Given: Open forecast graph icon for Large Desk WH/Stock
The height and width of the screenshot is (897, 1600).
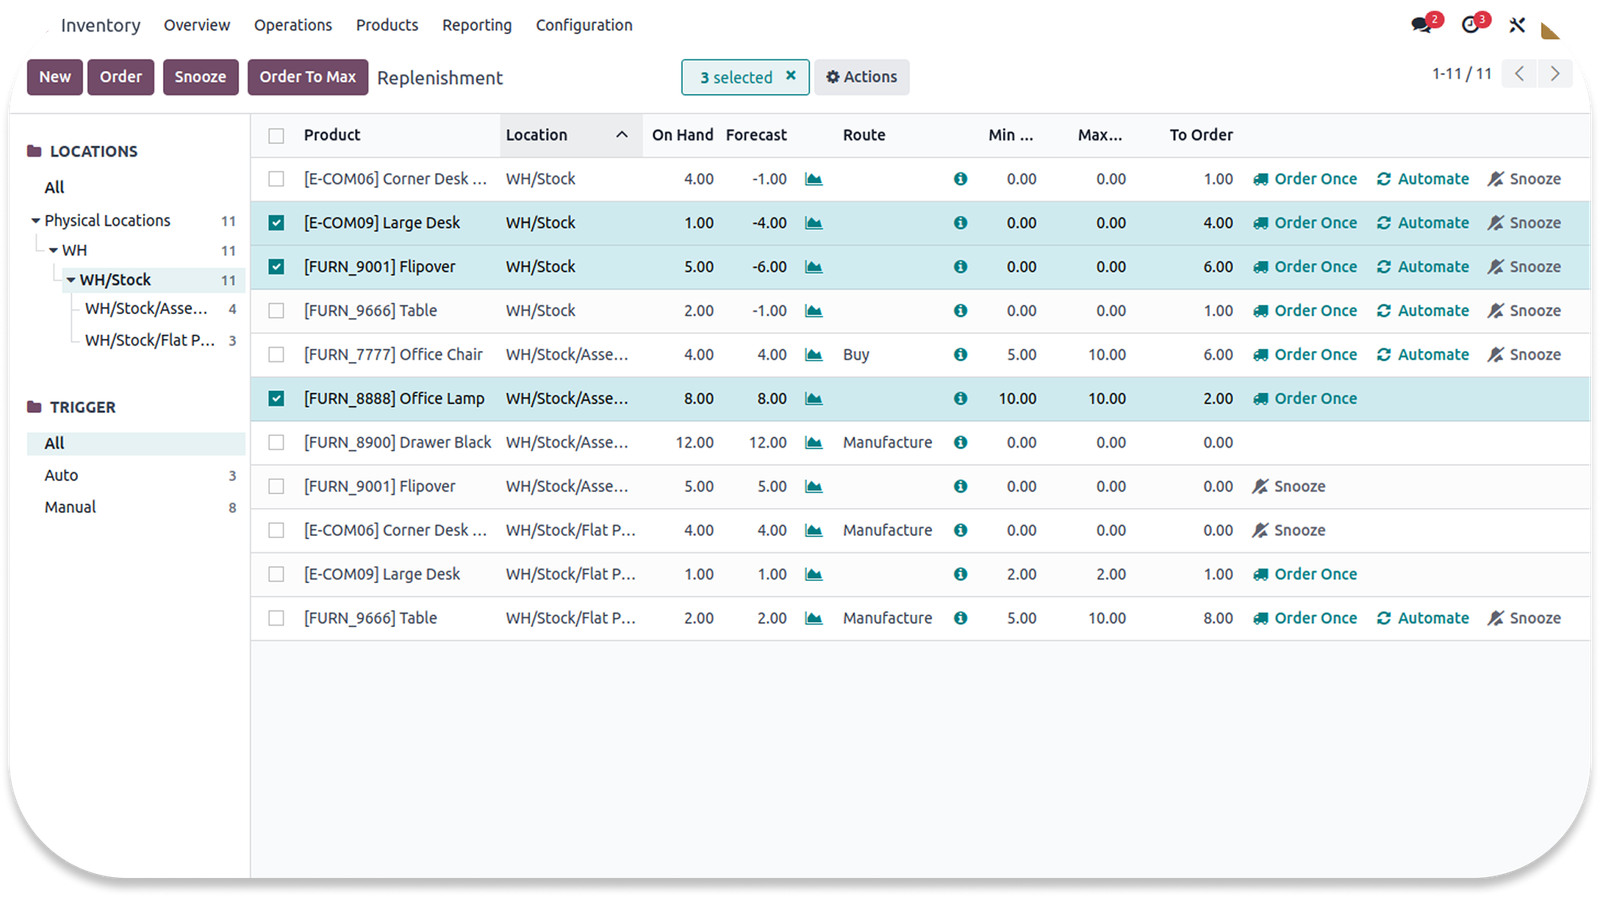Looking at the screenshot, I should [814, 223].
